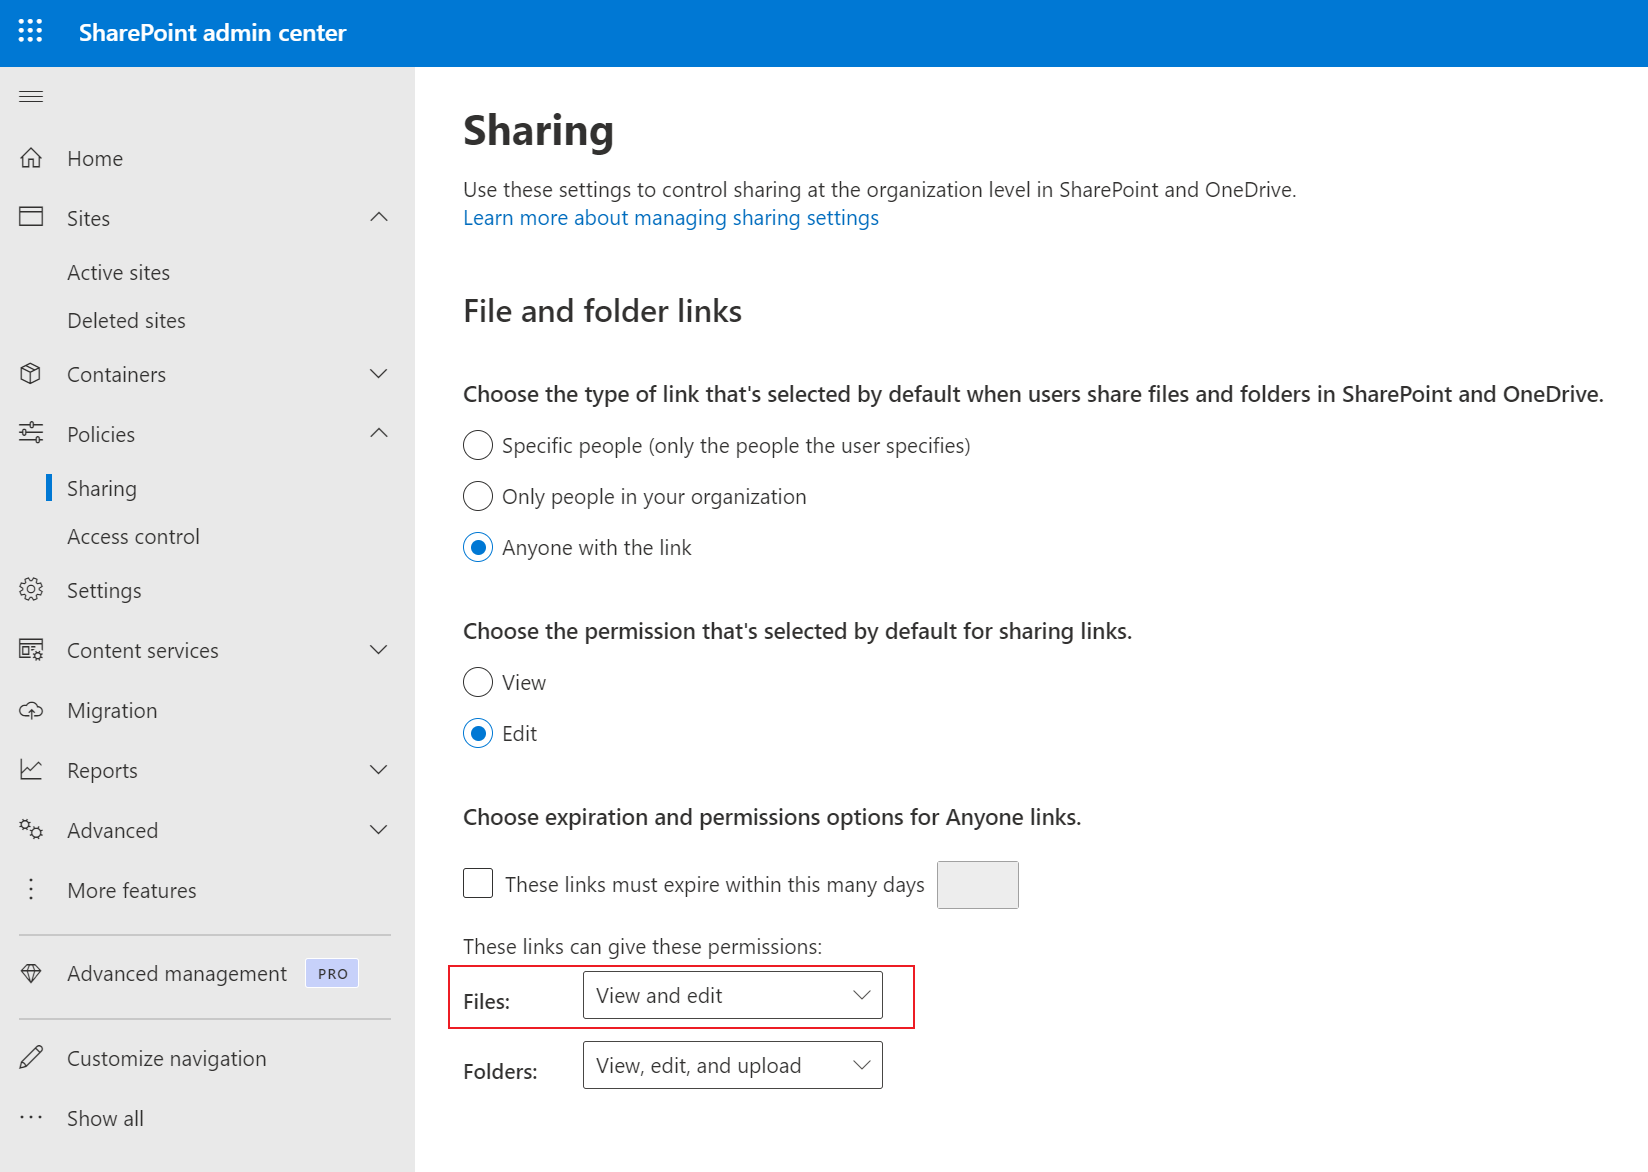
Task: Open the Files permissions dropdown
Action: 732,995
